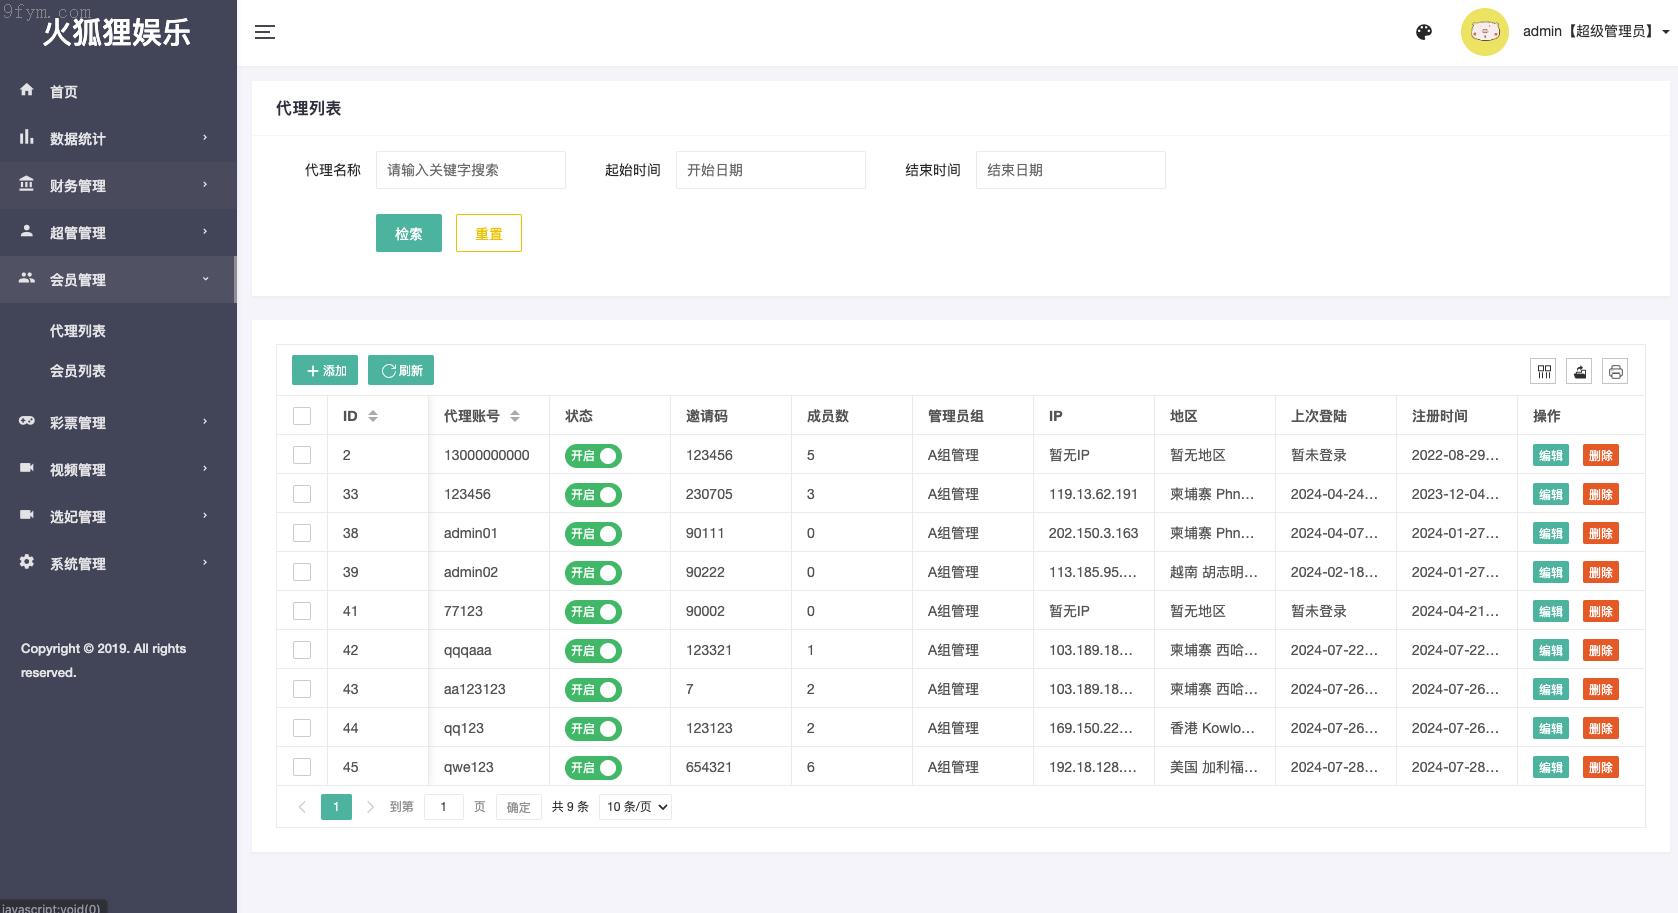Select all rows with header checkbox
1678x913 pixels.
click(302, 416)
